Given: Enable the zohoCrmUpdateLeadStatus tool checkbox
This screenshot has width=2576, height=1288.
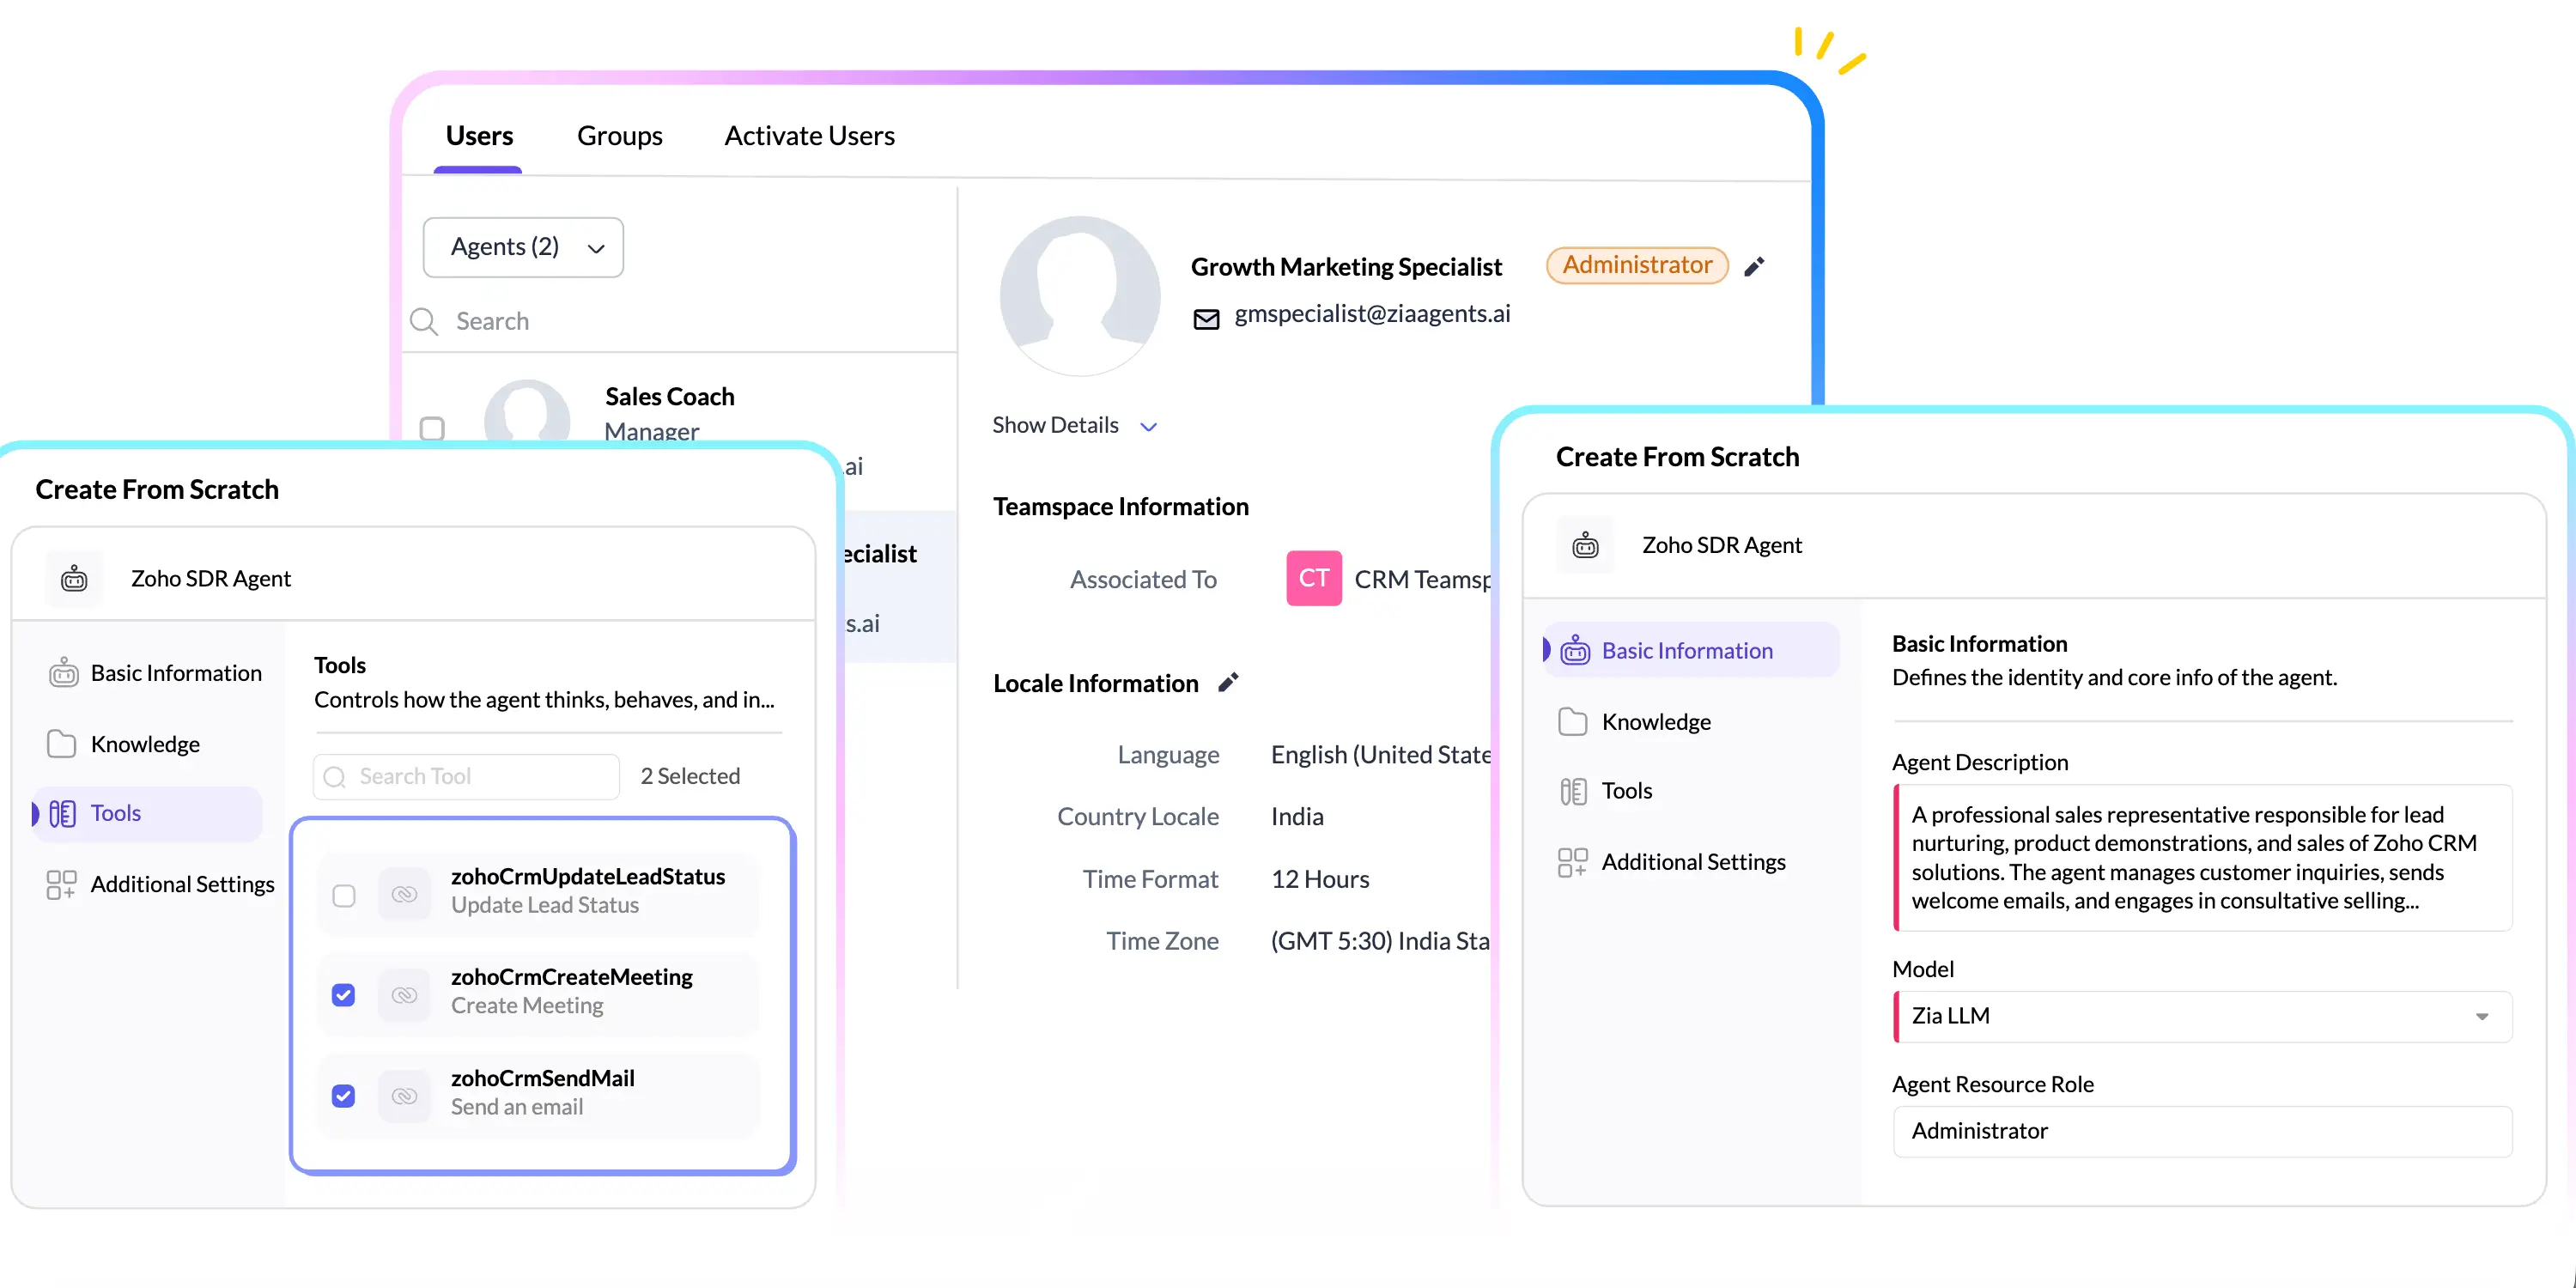Looking at the screenshot, I should tap(344, 894).
